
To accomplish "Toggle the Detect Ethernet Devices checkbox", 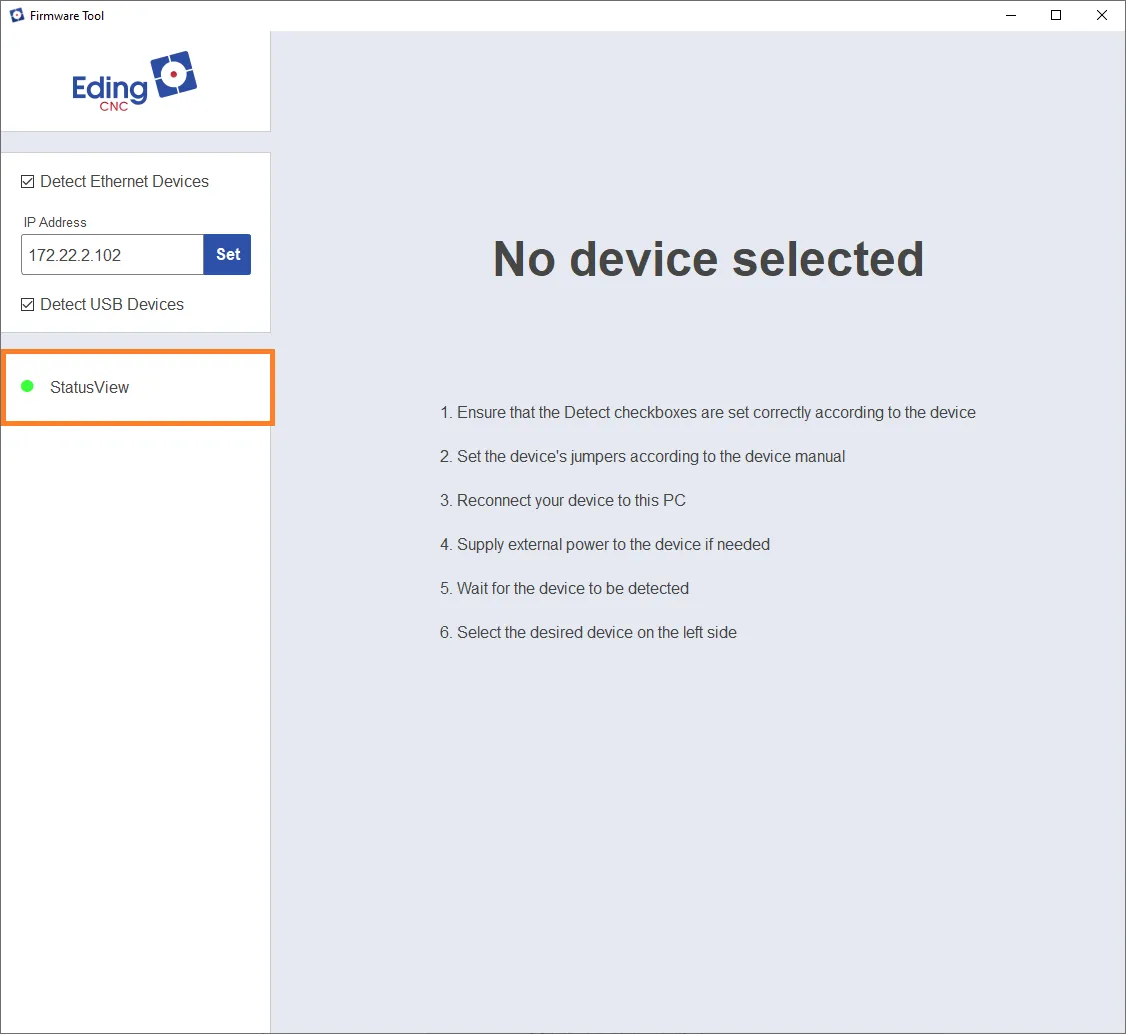I will (x=27, y=182).
